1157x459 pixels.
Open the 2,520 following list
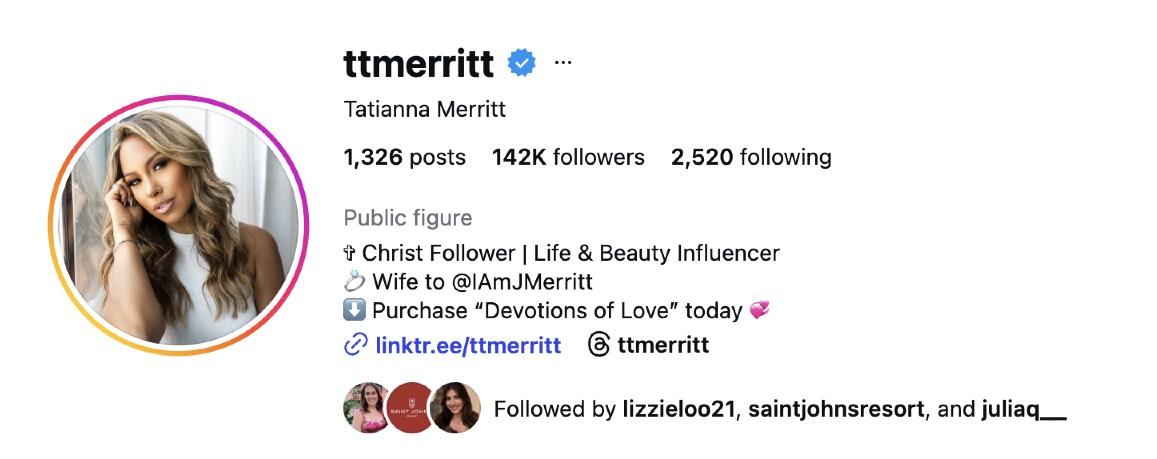(751, 157)
